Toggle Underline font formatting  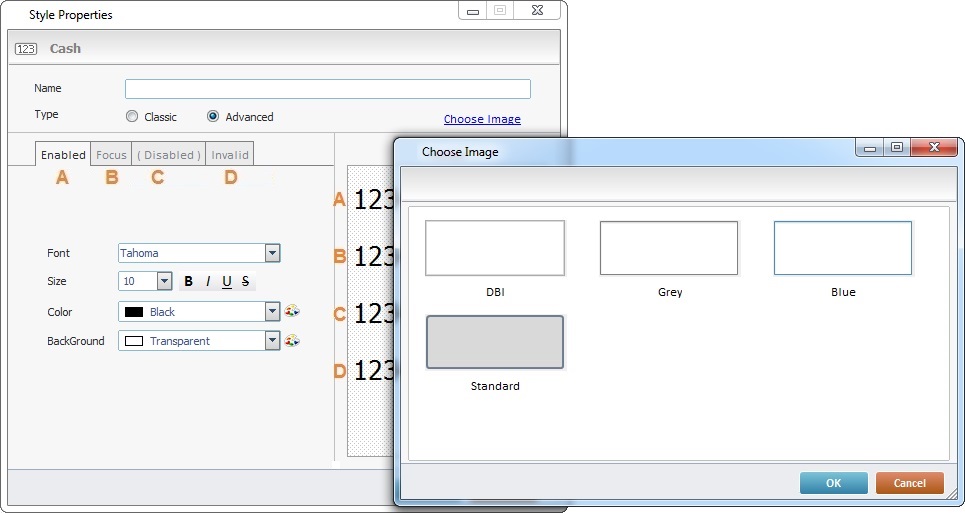227,282
